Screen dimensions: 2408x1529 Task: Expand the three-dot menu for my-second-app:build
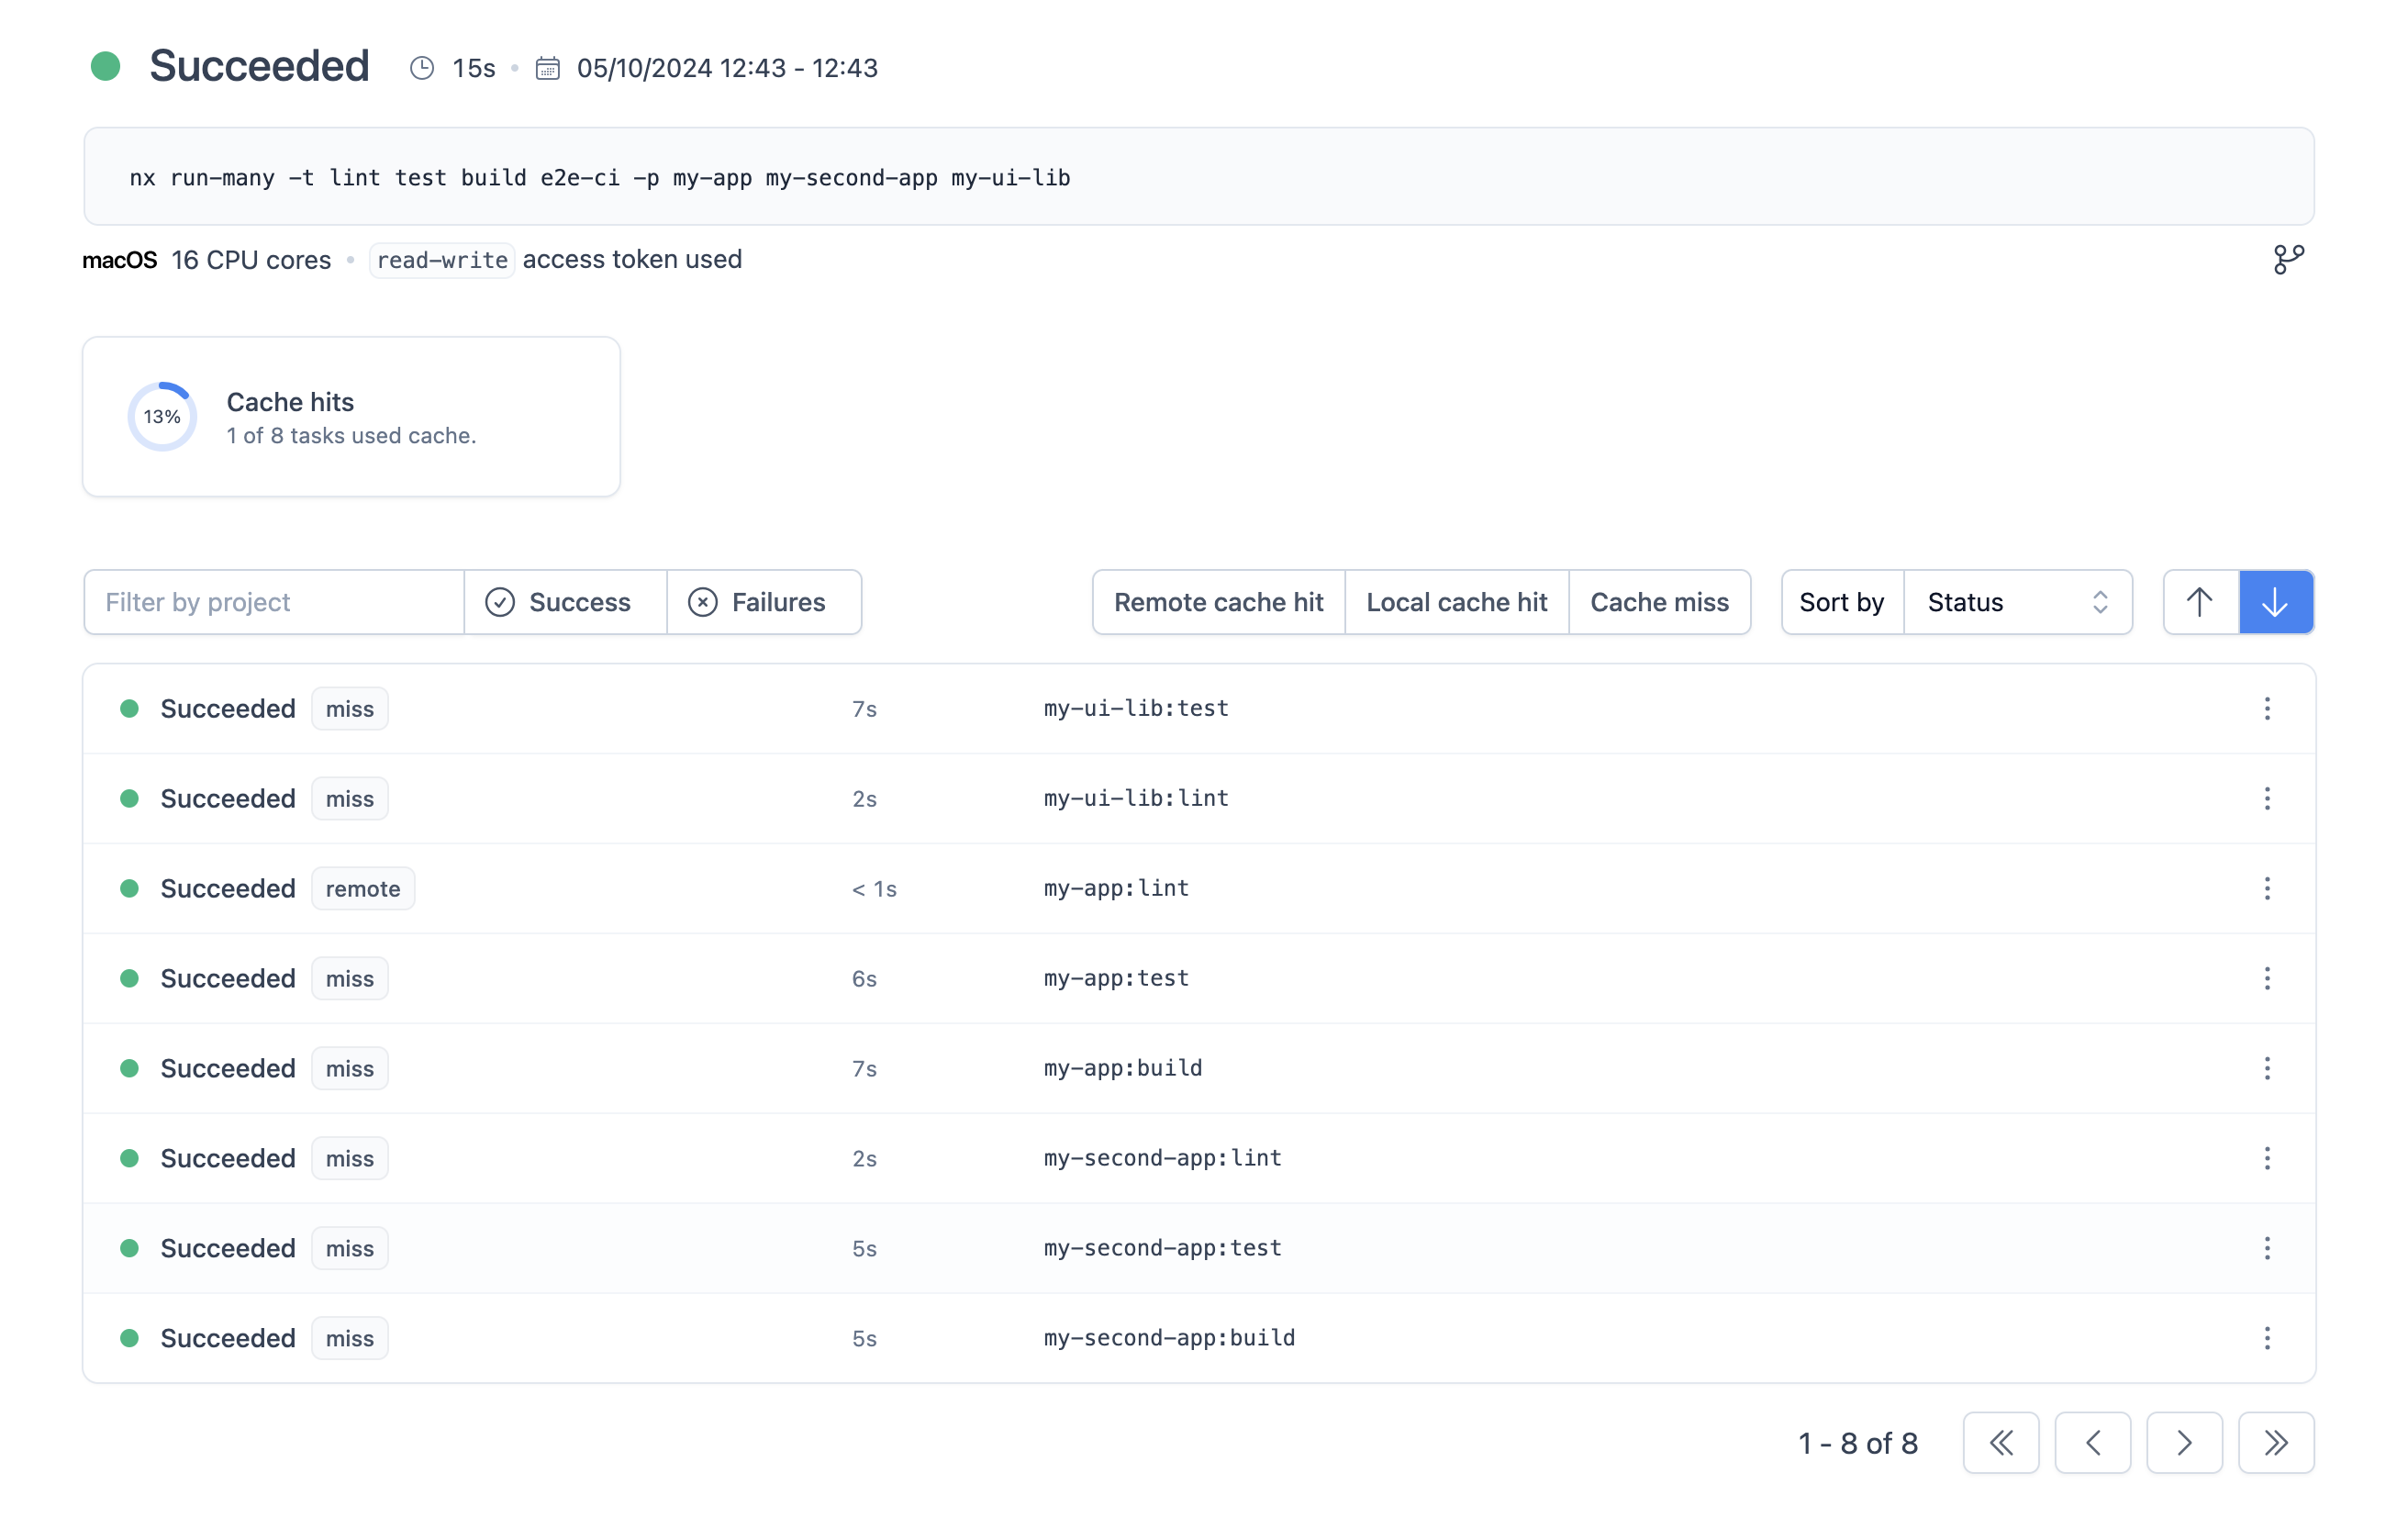tap(2268, 1338)
